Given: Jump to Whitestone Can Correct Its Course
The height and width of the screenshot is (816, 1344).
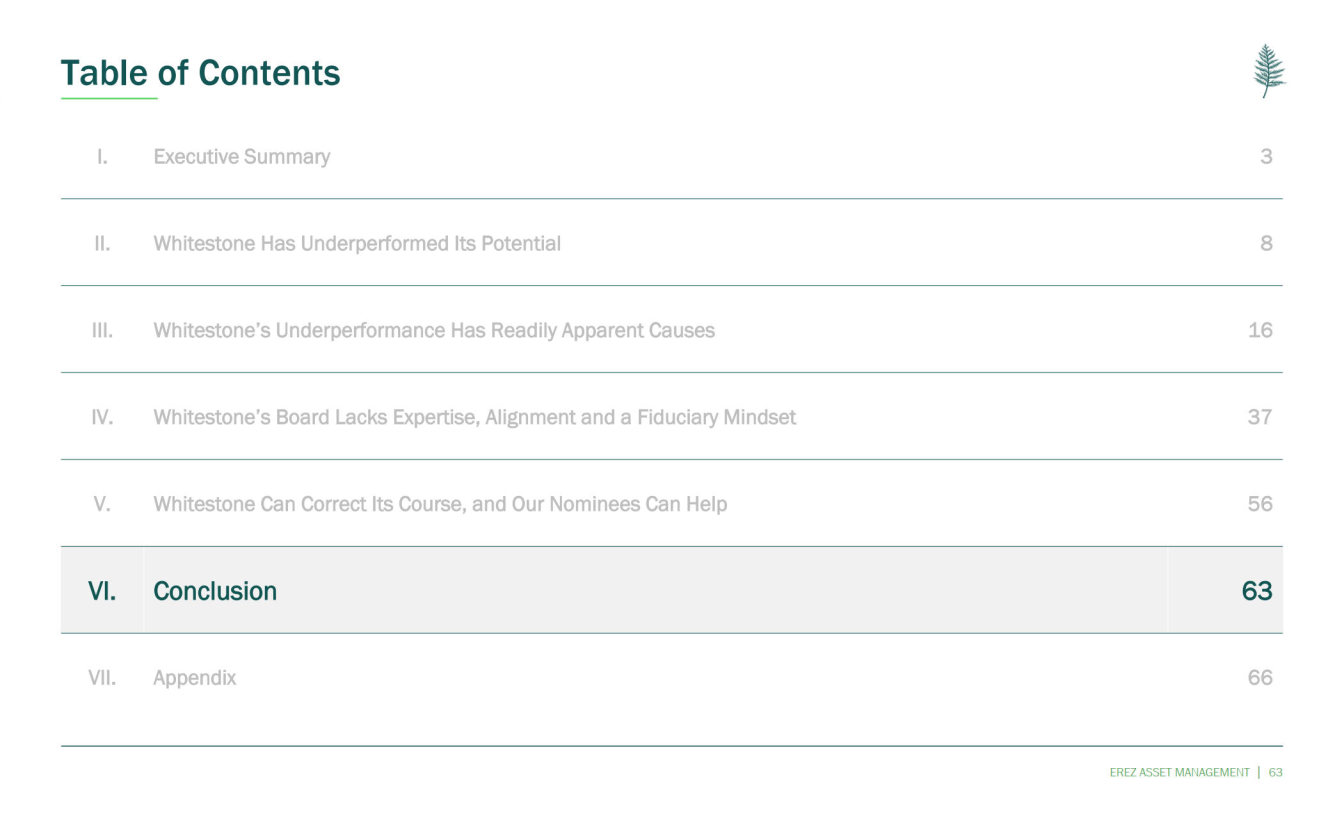Looking at the screenshot, I should coord(440,504).
